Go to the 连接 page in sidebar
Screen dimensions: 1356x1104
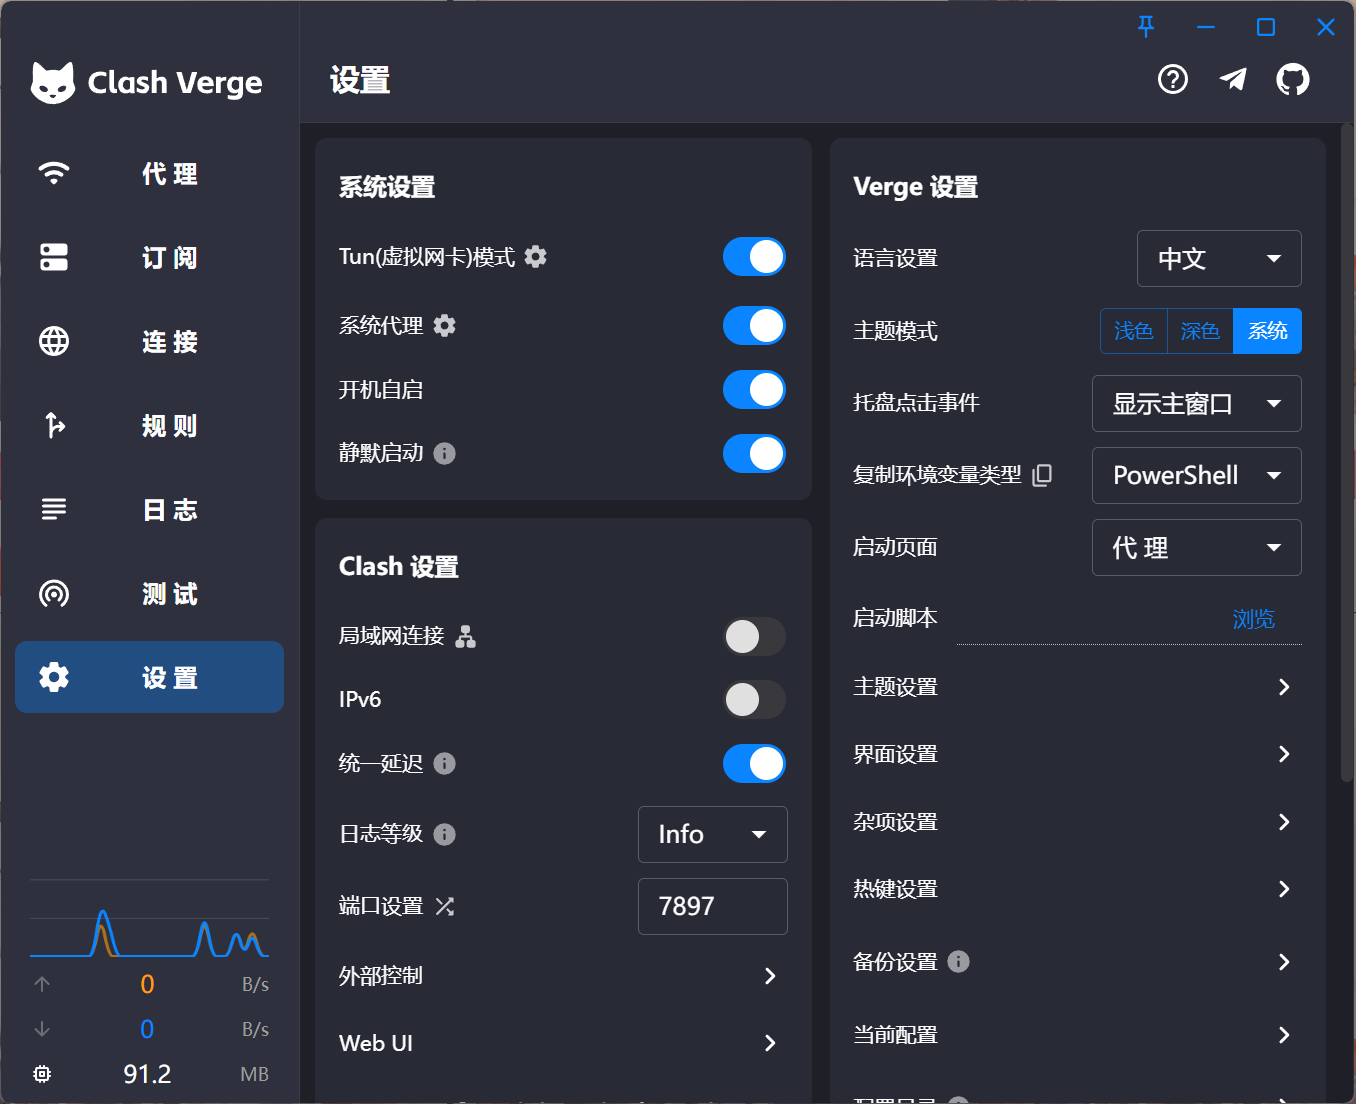coord(149,341)
